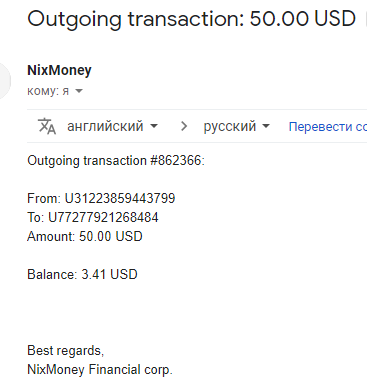Click the To: label in the message

tap(35, 218)
